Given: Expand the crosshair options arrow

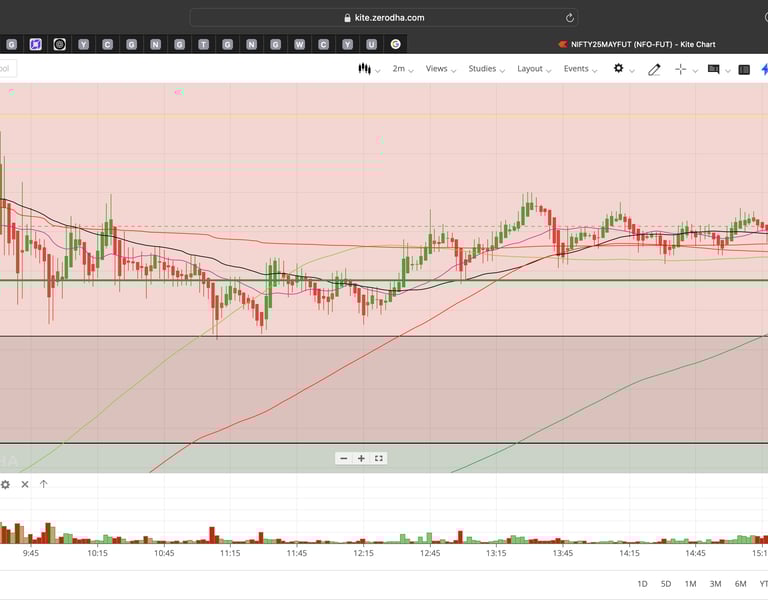Looking at the screenshot, I should click(x=695, y=71).
